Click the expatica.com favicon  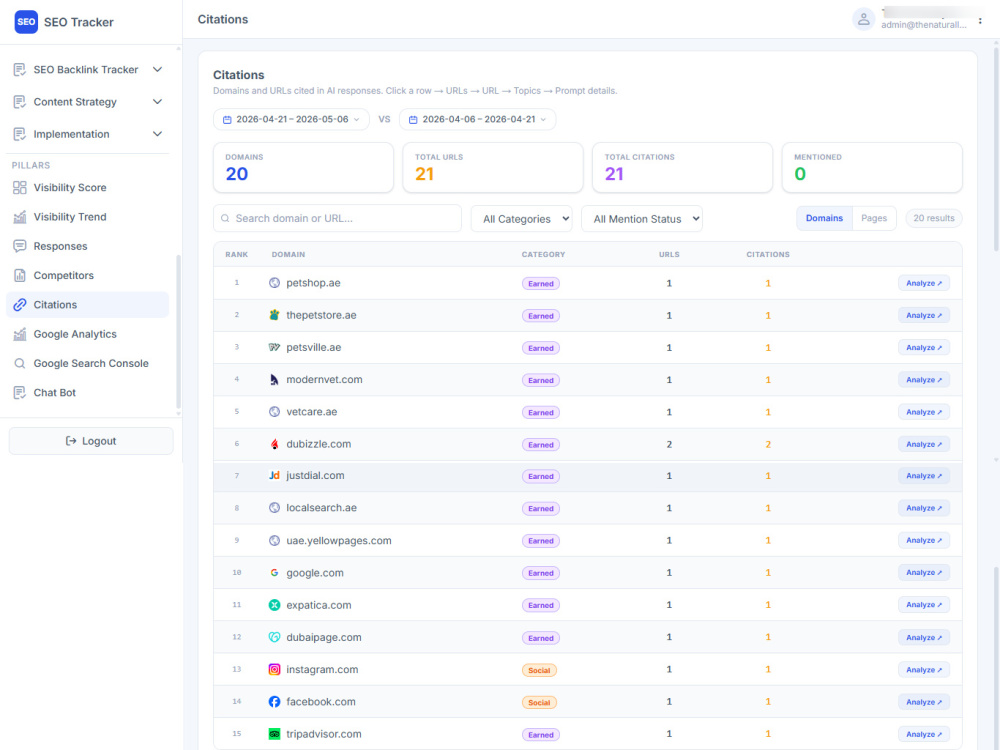[x=274, y=605]
